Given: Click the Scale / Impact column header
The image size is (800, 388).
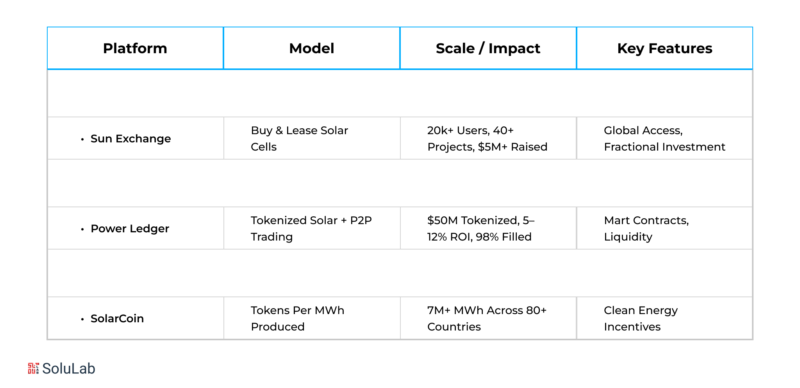Looking at the screenshot, I should pyautogui.click(x=488, y=48).
